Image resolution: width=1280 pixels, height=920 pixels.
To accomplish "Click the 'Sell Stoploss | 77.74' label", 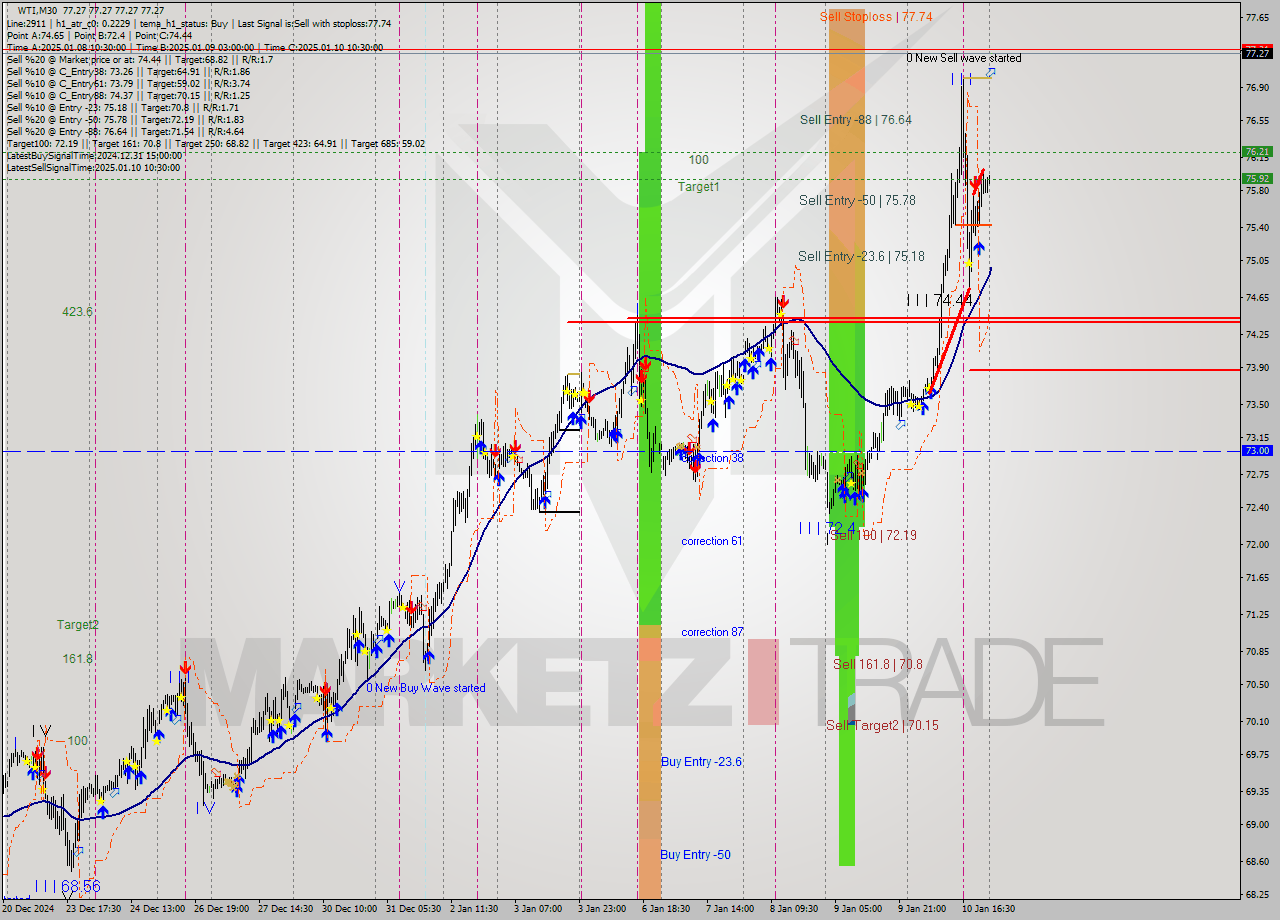I will click(876, 17).
